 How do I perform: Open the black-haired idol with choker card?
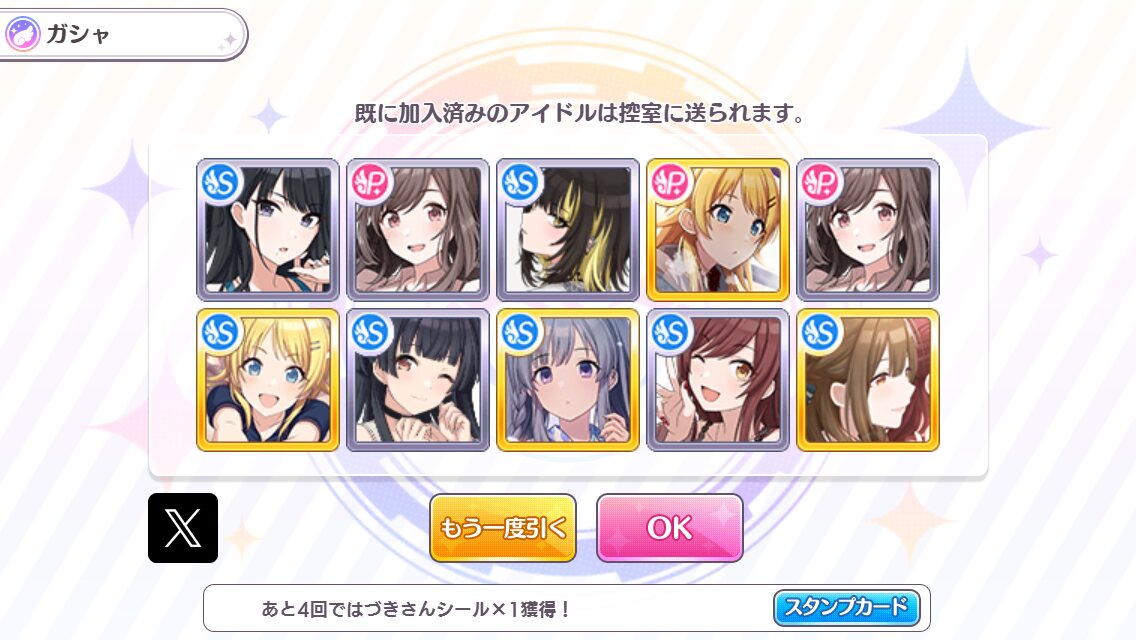[418, 380]
